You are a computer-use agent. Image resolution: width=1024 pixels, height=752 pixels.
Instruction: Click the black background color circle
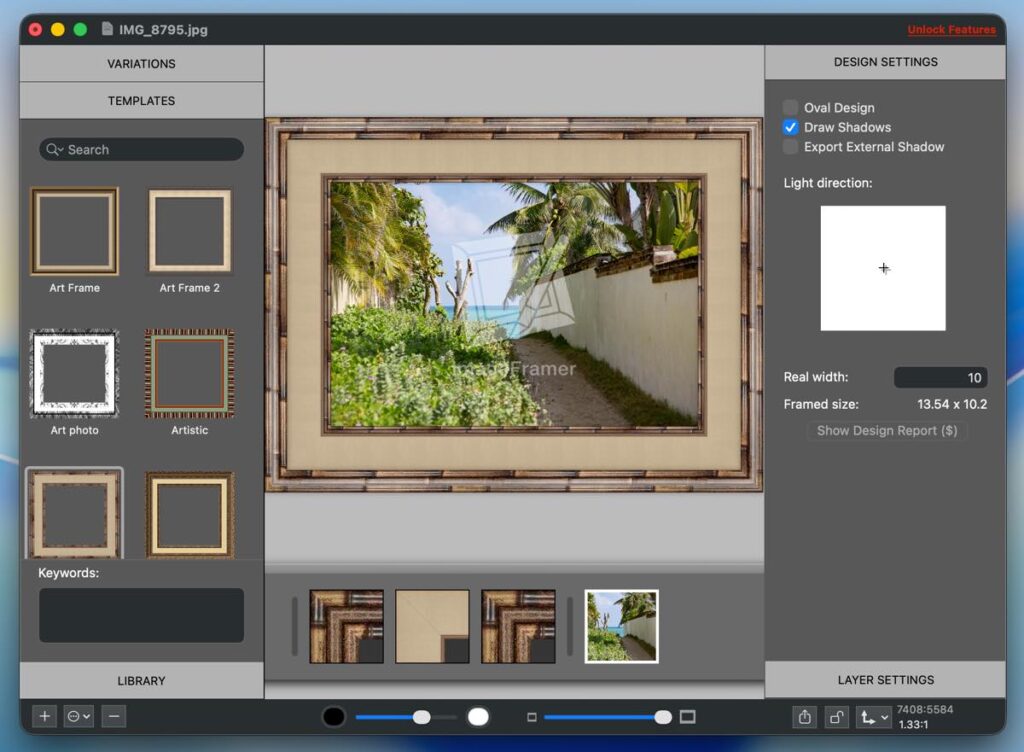coord(334,717)
